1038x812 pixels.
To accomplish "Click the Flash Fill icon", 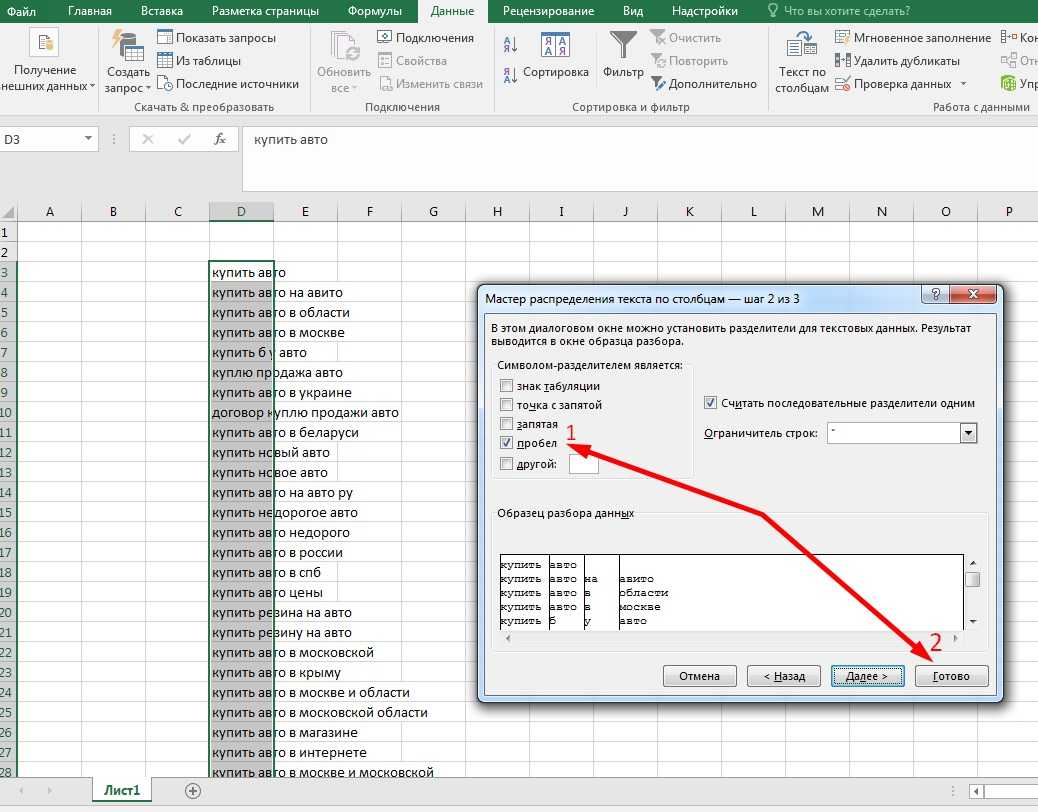I will pos(843,38).
